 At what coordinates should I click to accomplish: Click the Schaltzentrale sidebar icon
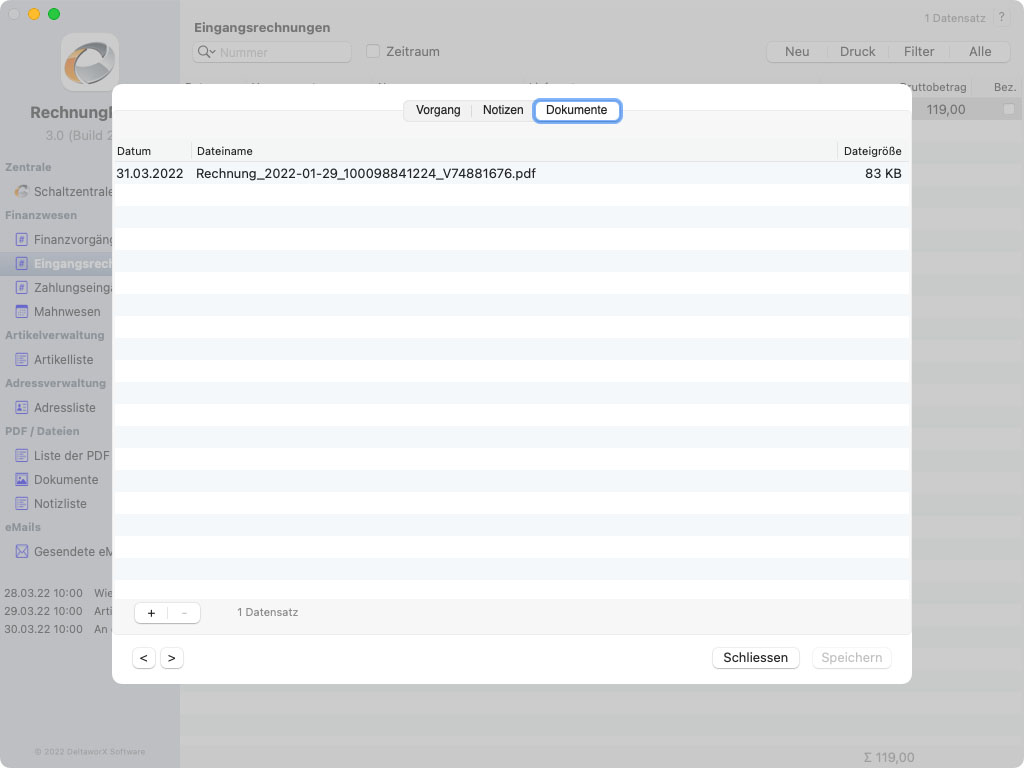(21, 191)
